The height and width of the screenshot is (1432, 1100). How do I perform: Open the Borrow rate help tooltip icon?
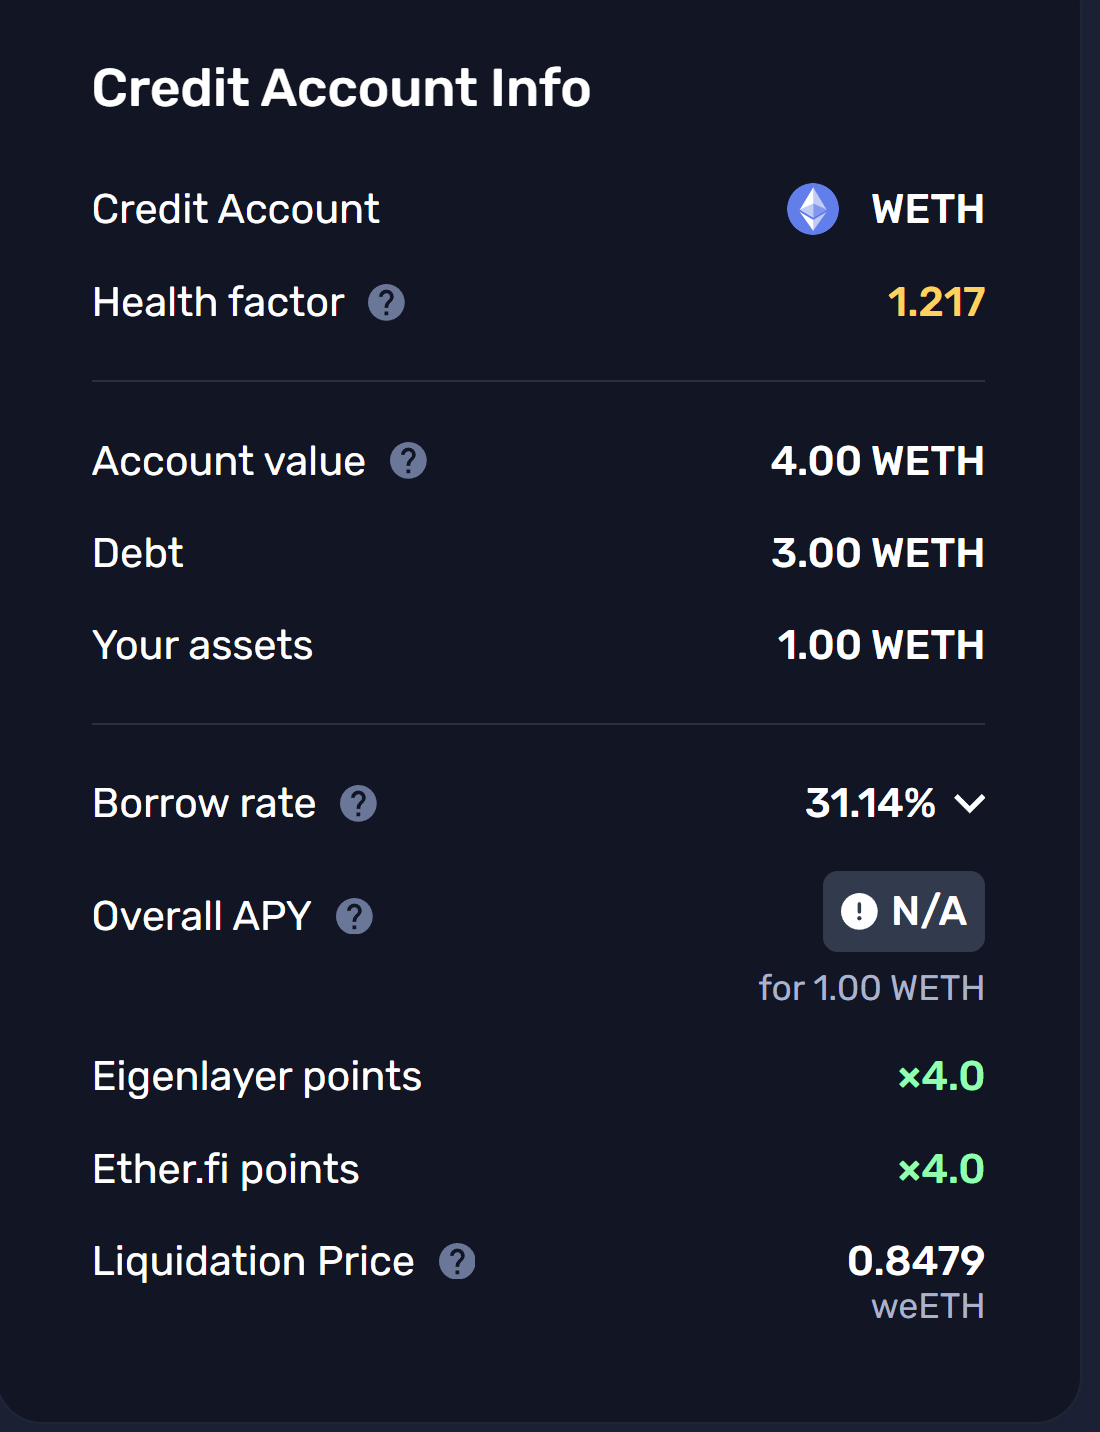coord(358,803)
